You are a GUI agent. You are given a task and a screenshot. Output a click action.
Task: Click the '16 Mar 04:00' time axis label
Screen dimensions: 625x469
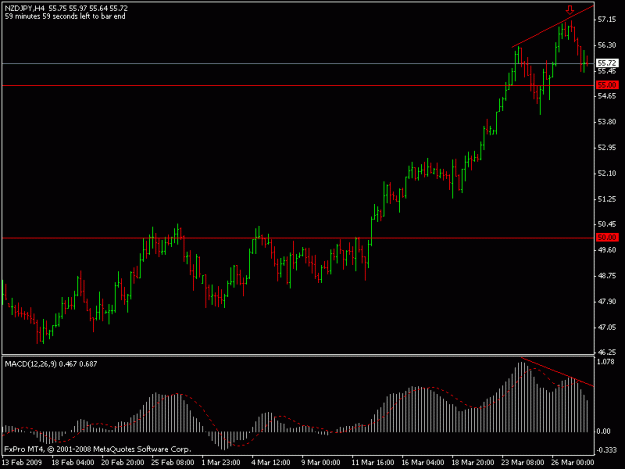423,463
